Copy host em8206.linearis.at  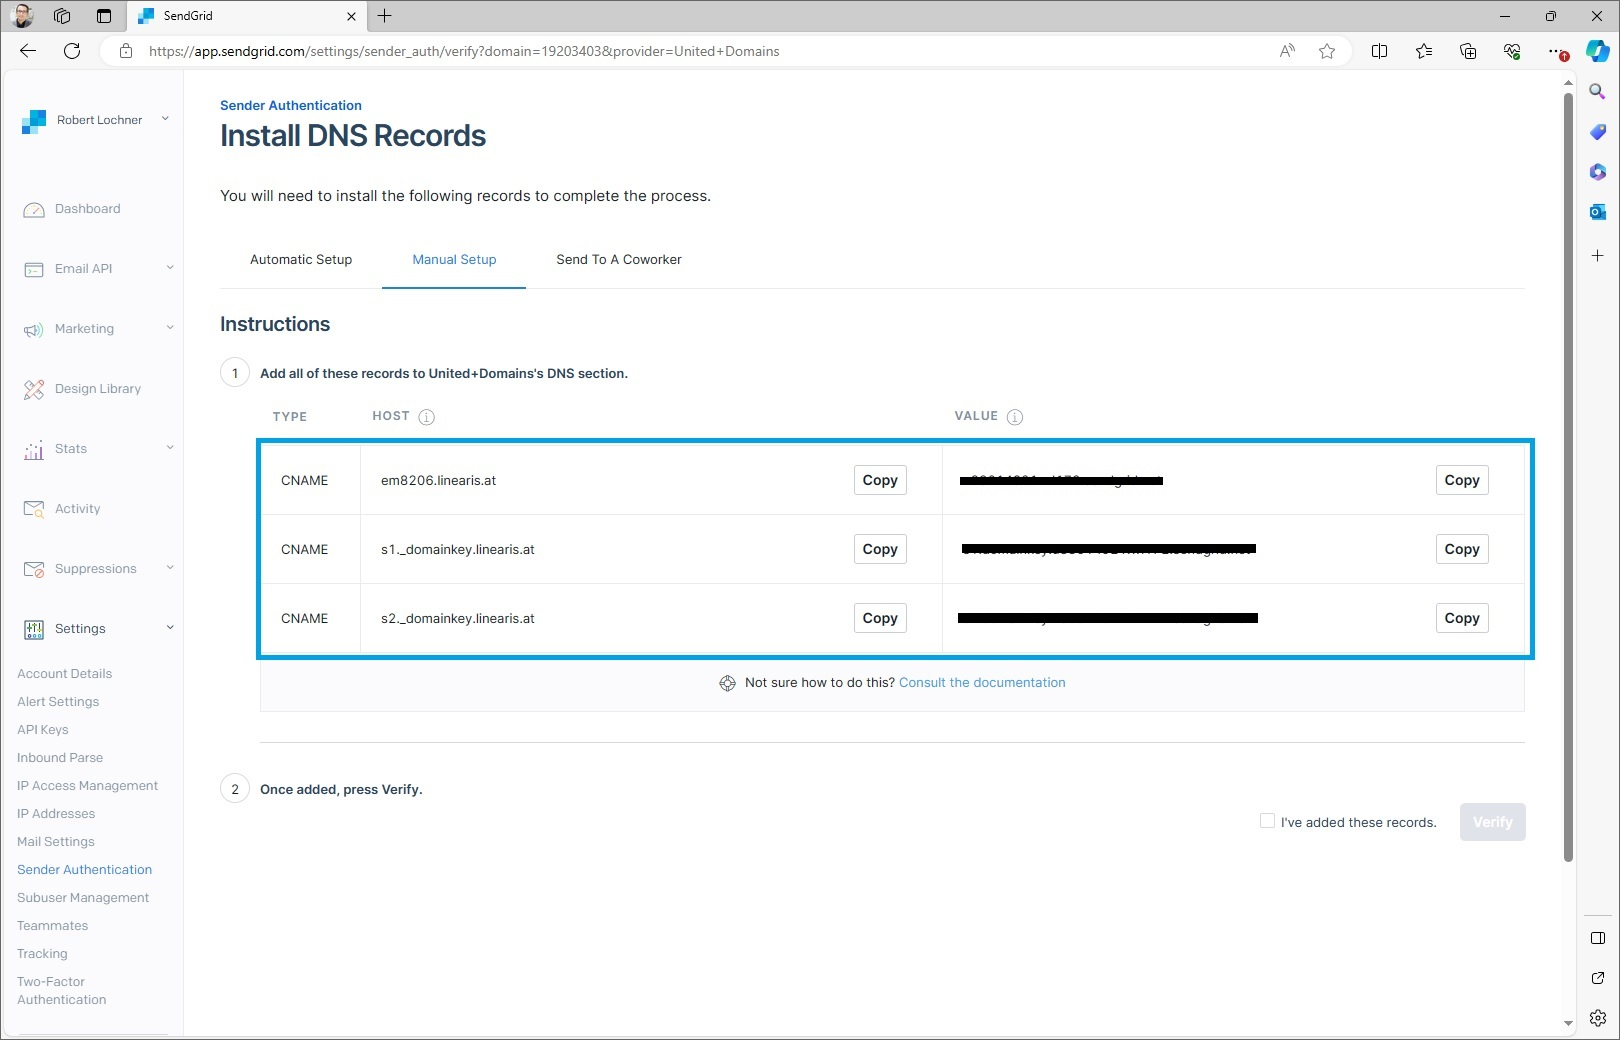880,481
